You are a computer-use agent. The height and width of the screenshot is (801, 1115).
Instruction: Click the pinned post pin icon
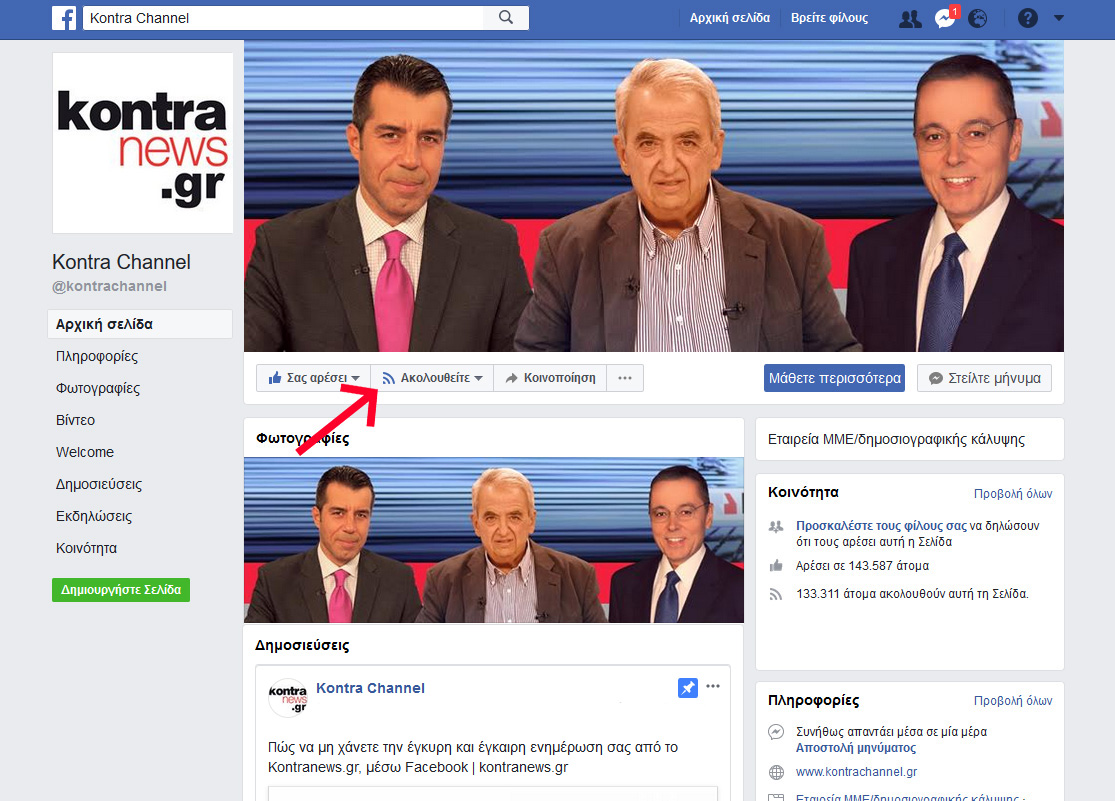(x=688, y=688)
